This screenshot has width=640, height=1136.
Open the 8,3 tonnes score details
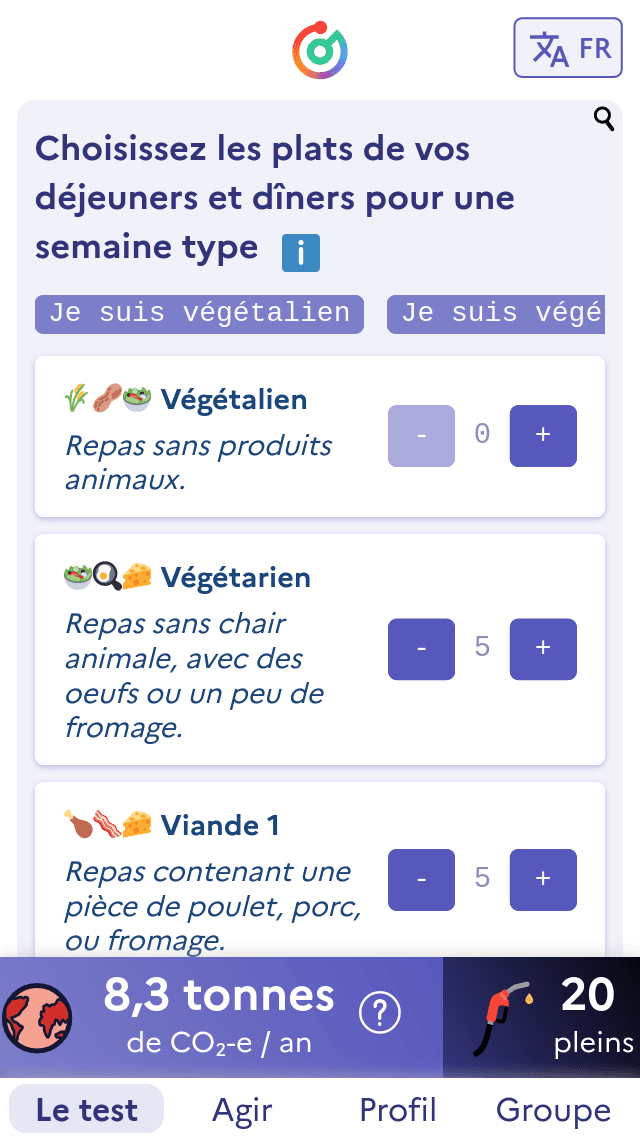220,1015
